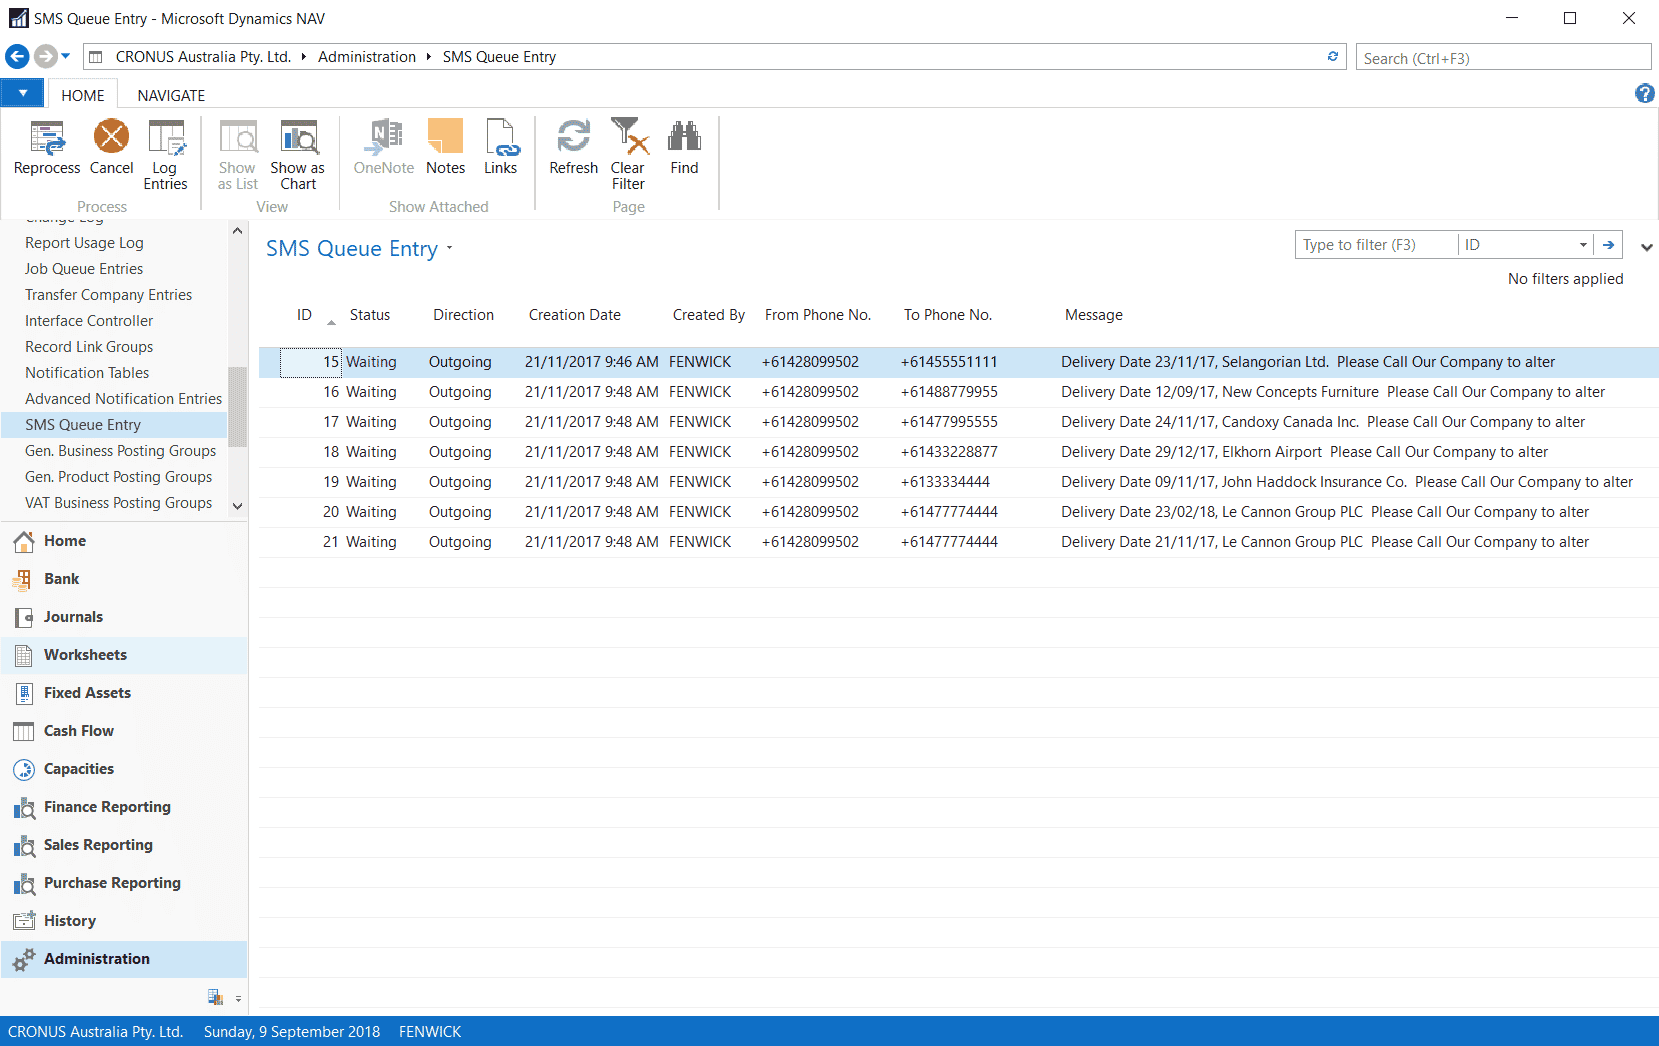
Task: Open the Cash Flow navigation area
Action: tap(124, 731)
